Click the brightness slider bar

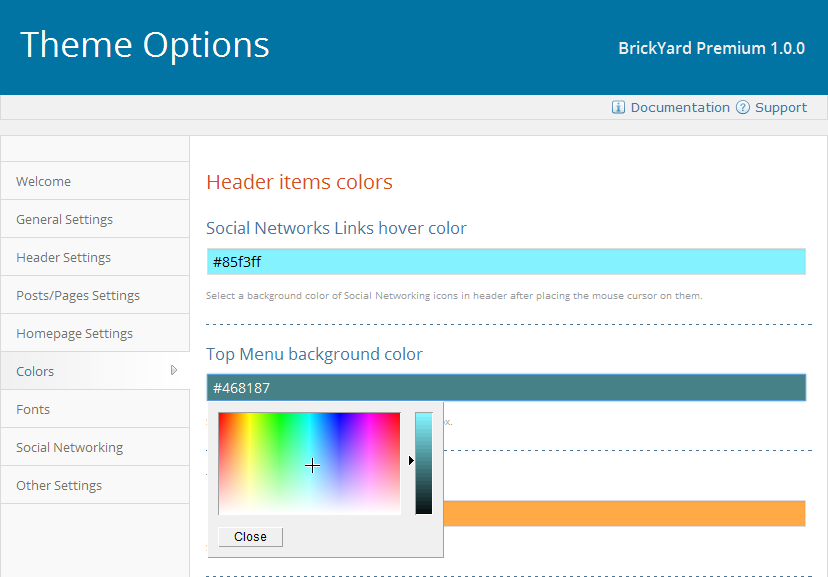pyautogui.click(x=424, y=464)
